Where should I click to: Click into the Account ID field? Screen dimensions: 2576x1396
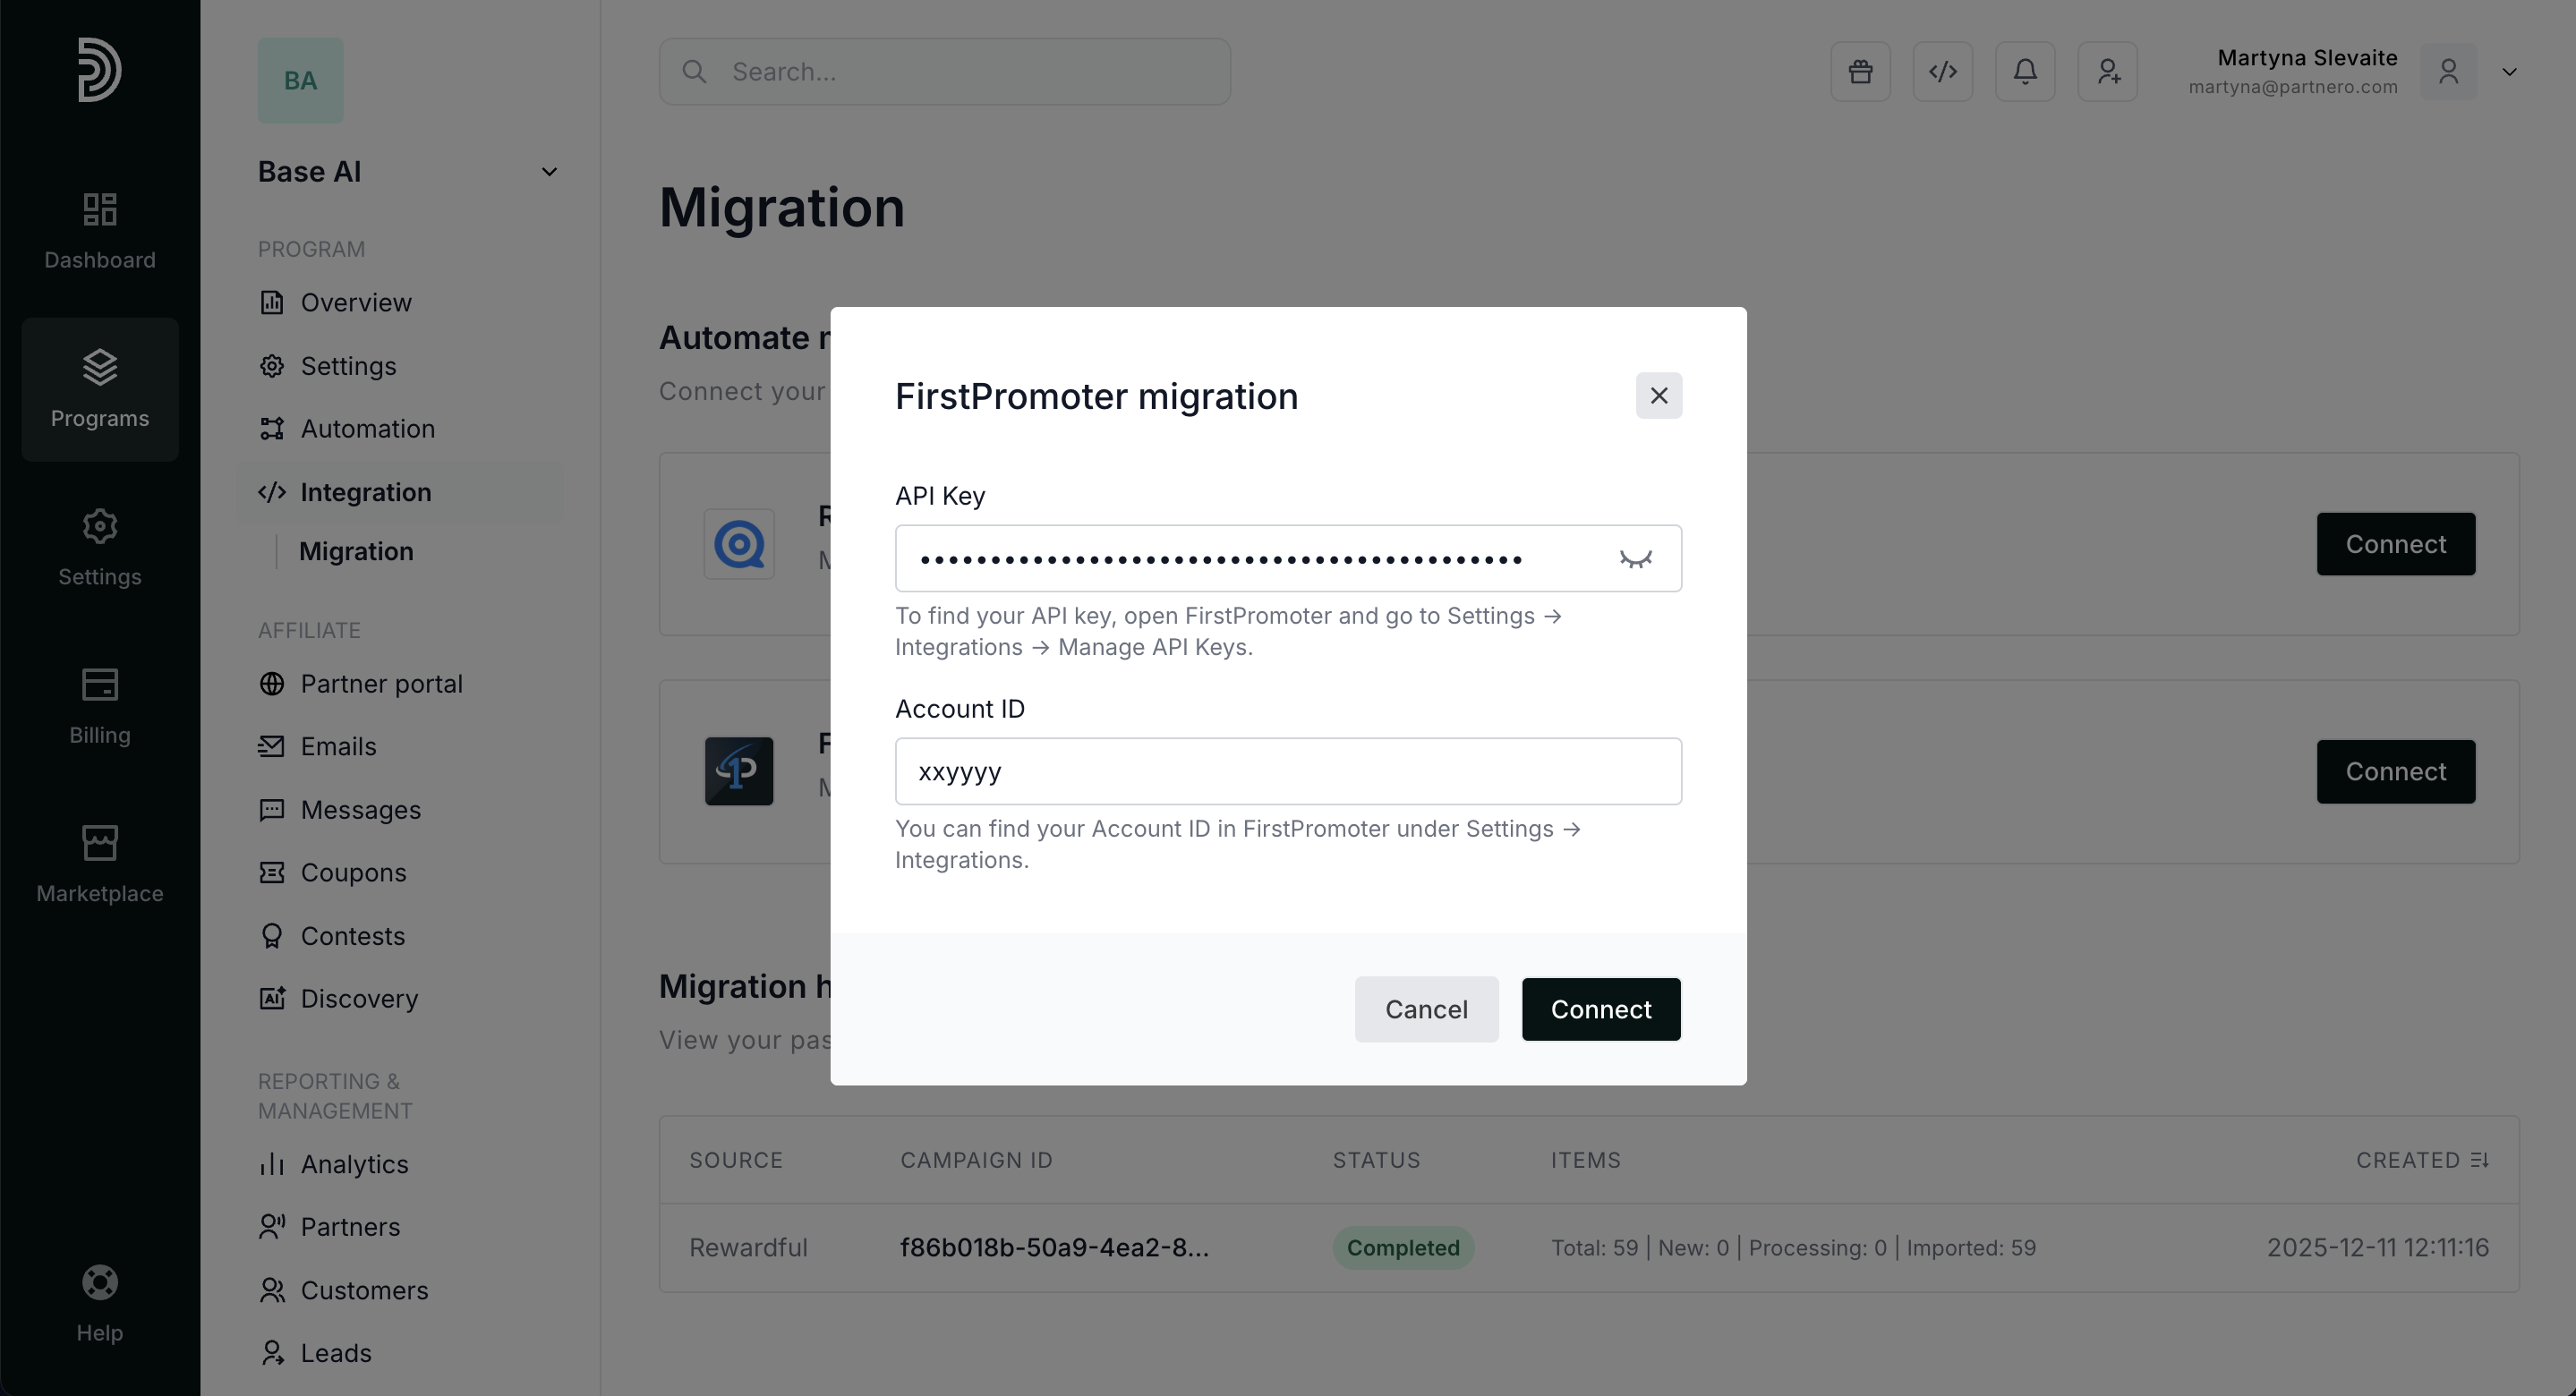pyautogui.click(x=1288, y=771)
